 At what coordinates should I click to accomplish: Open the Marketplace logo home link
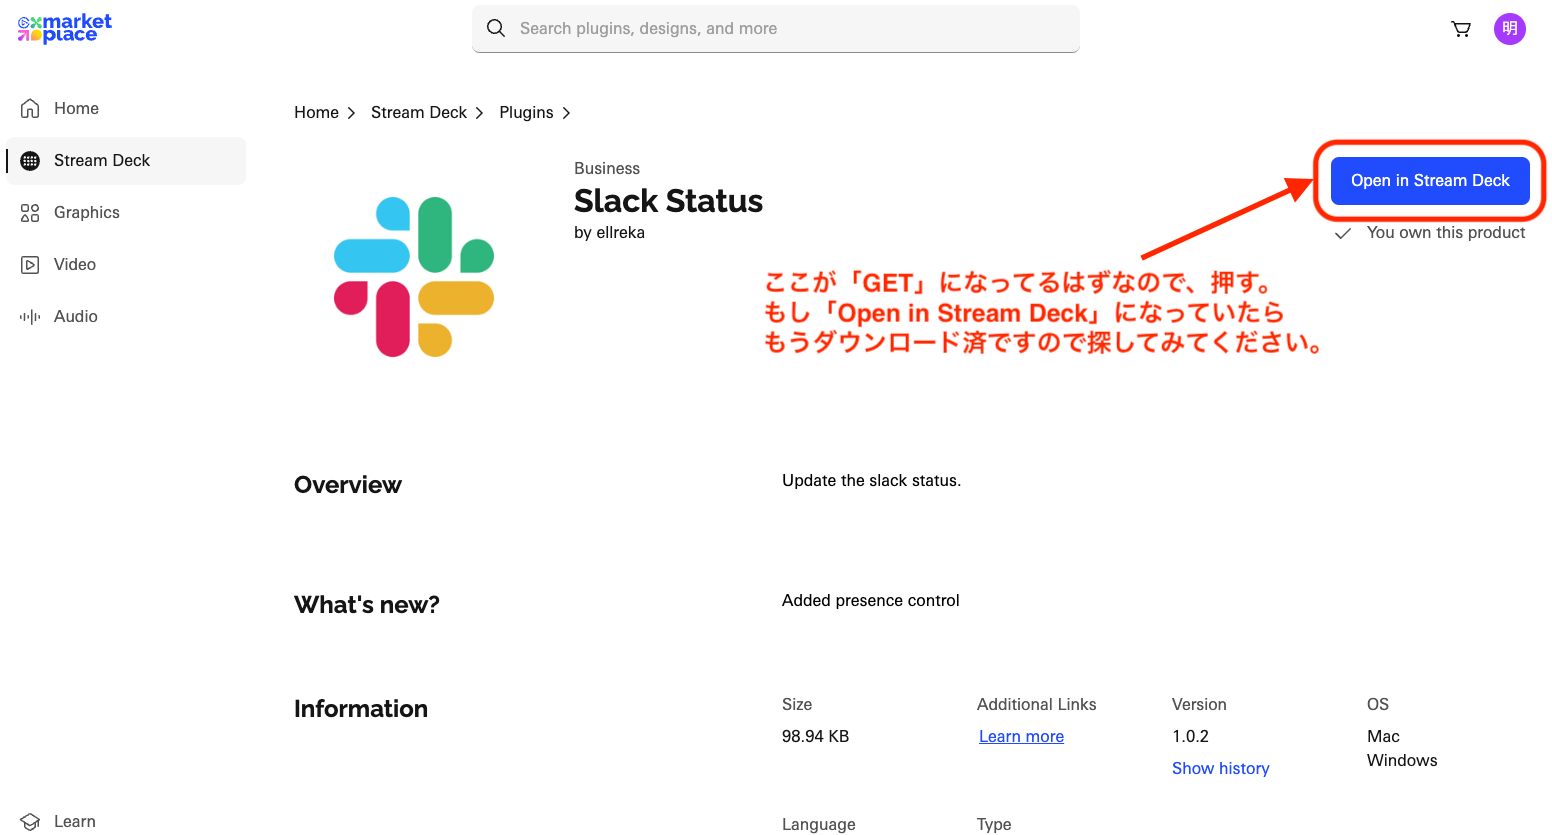[x=65, y=29]
